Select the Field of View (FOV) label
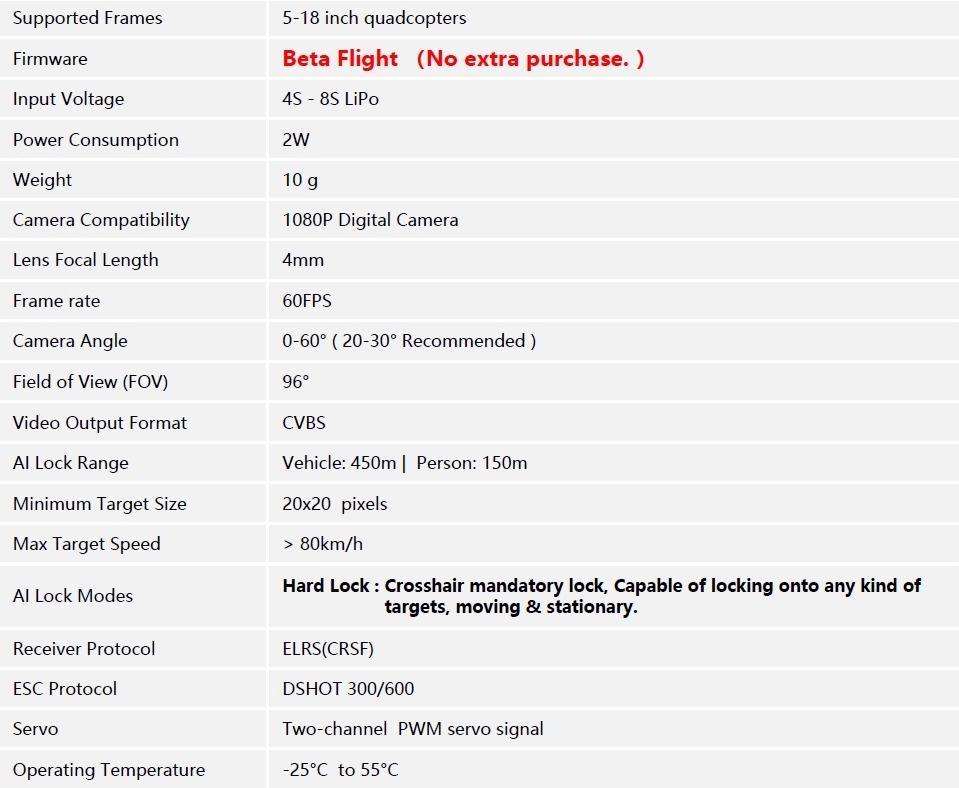The height and width of the screenshot is (788, 959). (x=91, y=382)
